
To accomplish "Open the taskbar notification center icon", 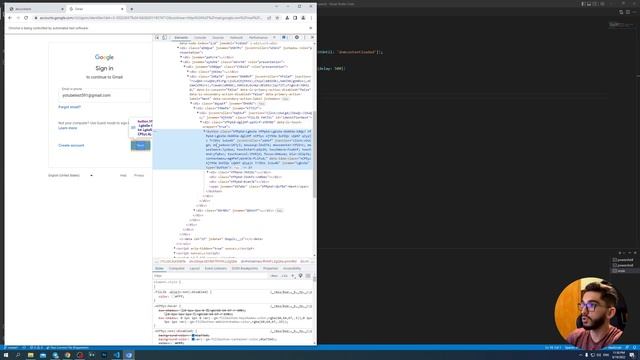I will (x=632, y=356).
